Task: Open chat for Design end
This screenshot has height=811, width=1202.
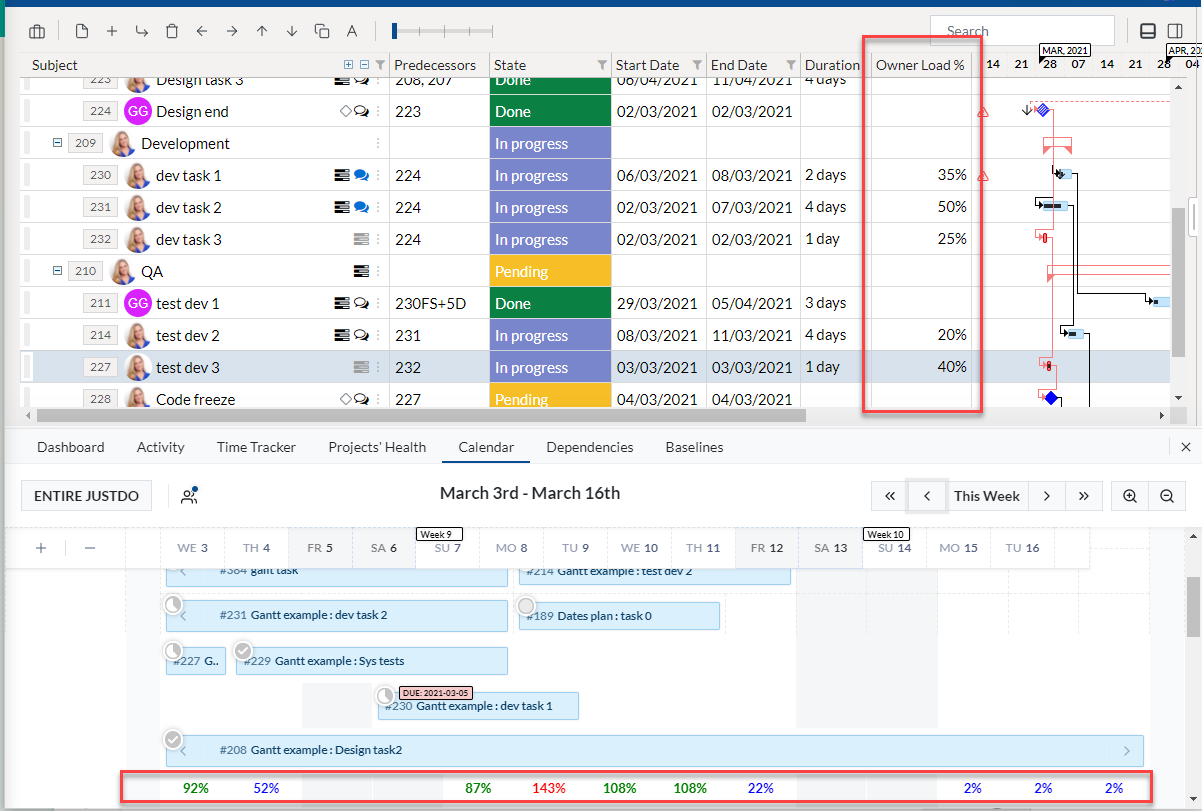Action: [361, 111]
